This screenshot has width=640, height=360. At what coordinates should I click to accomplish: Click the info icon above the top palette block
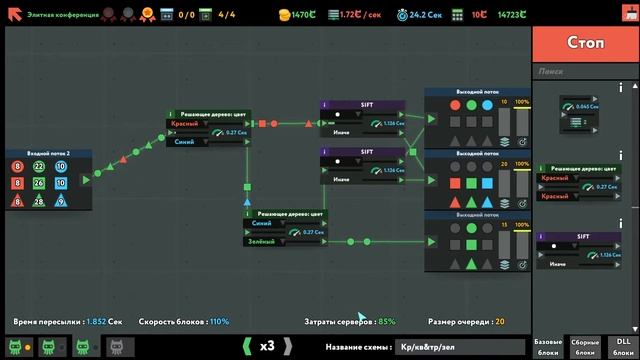[621, 87]
